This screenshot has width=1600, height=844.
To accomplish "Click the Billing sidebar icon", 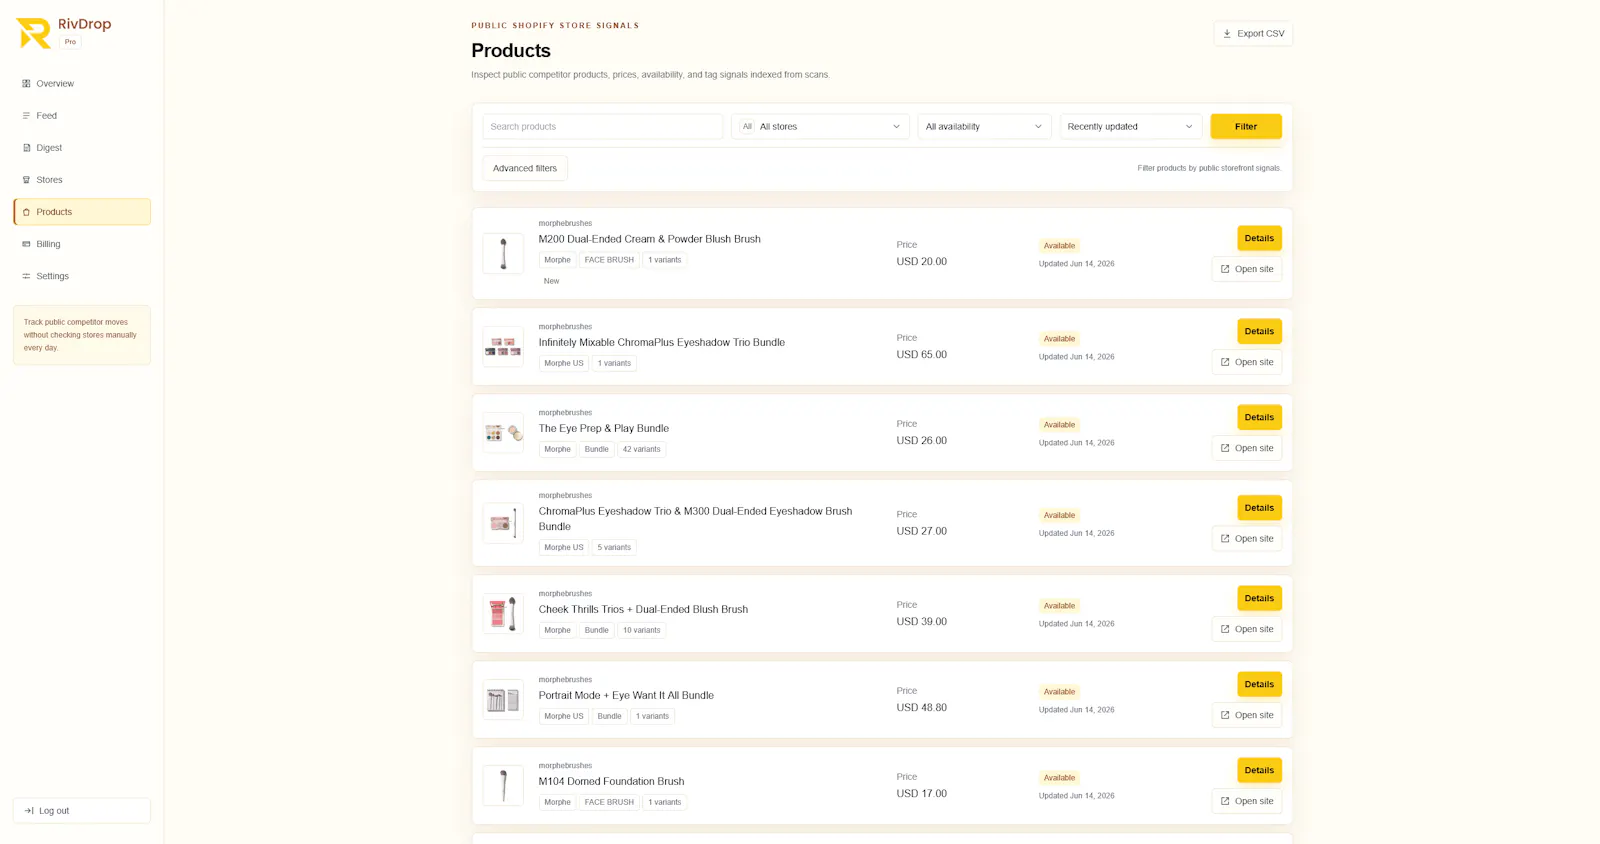I will tap(26, 244).
